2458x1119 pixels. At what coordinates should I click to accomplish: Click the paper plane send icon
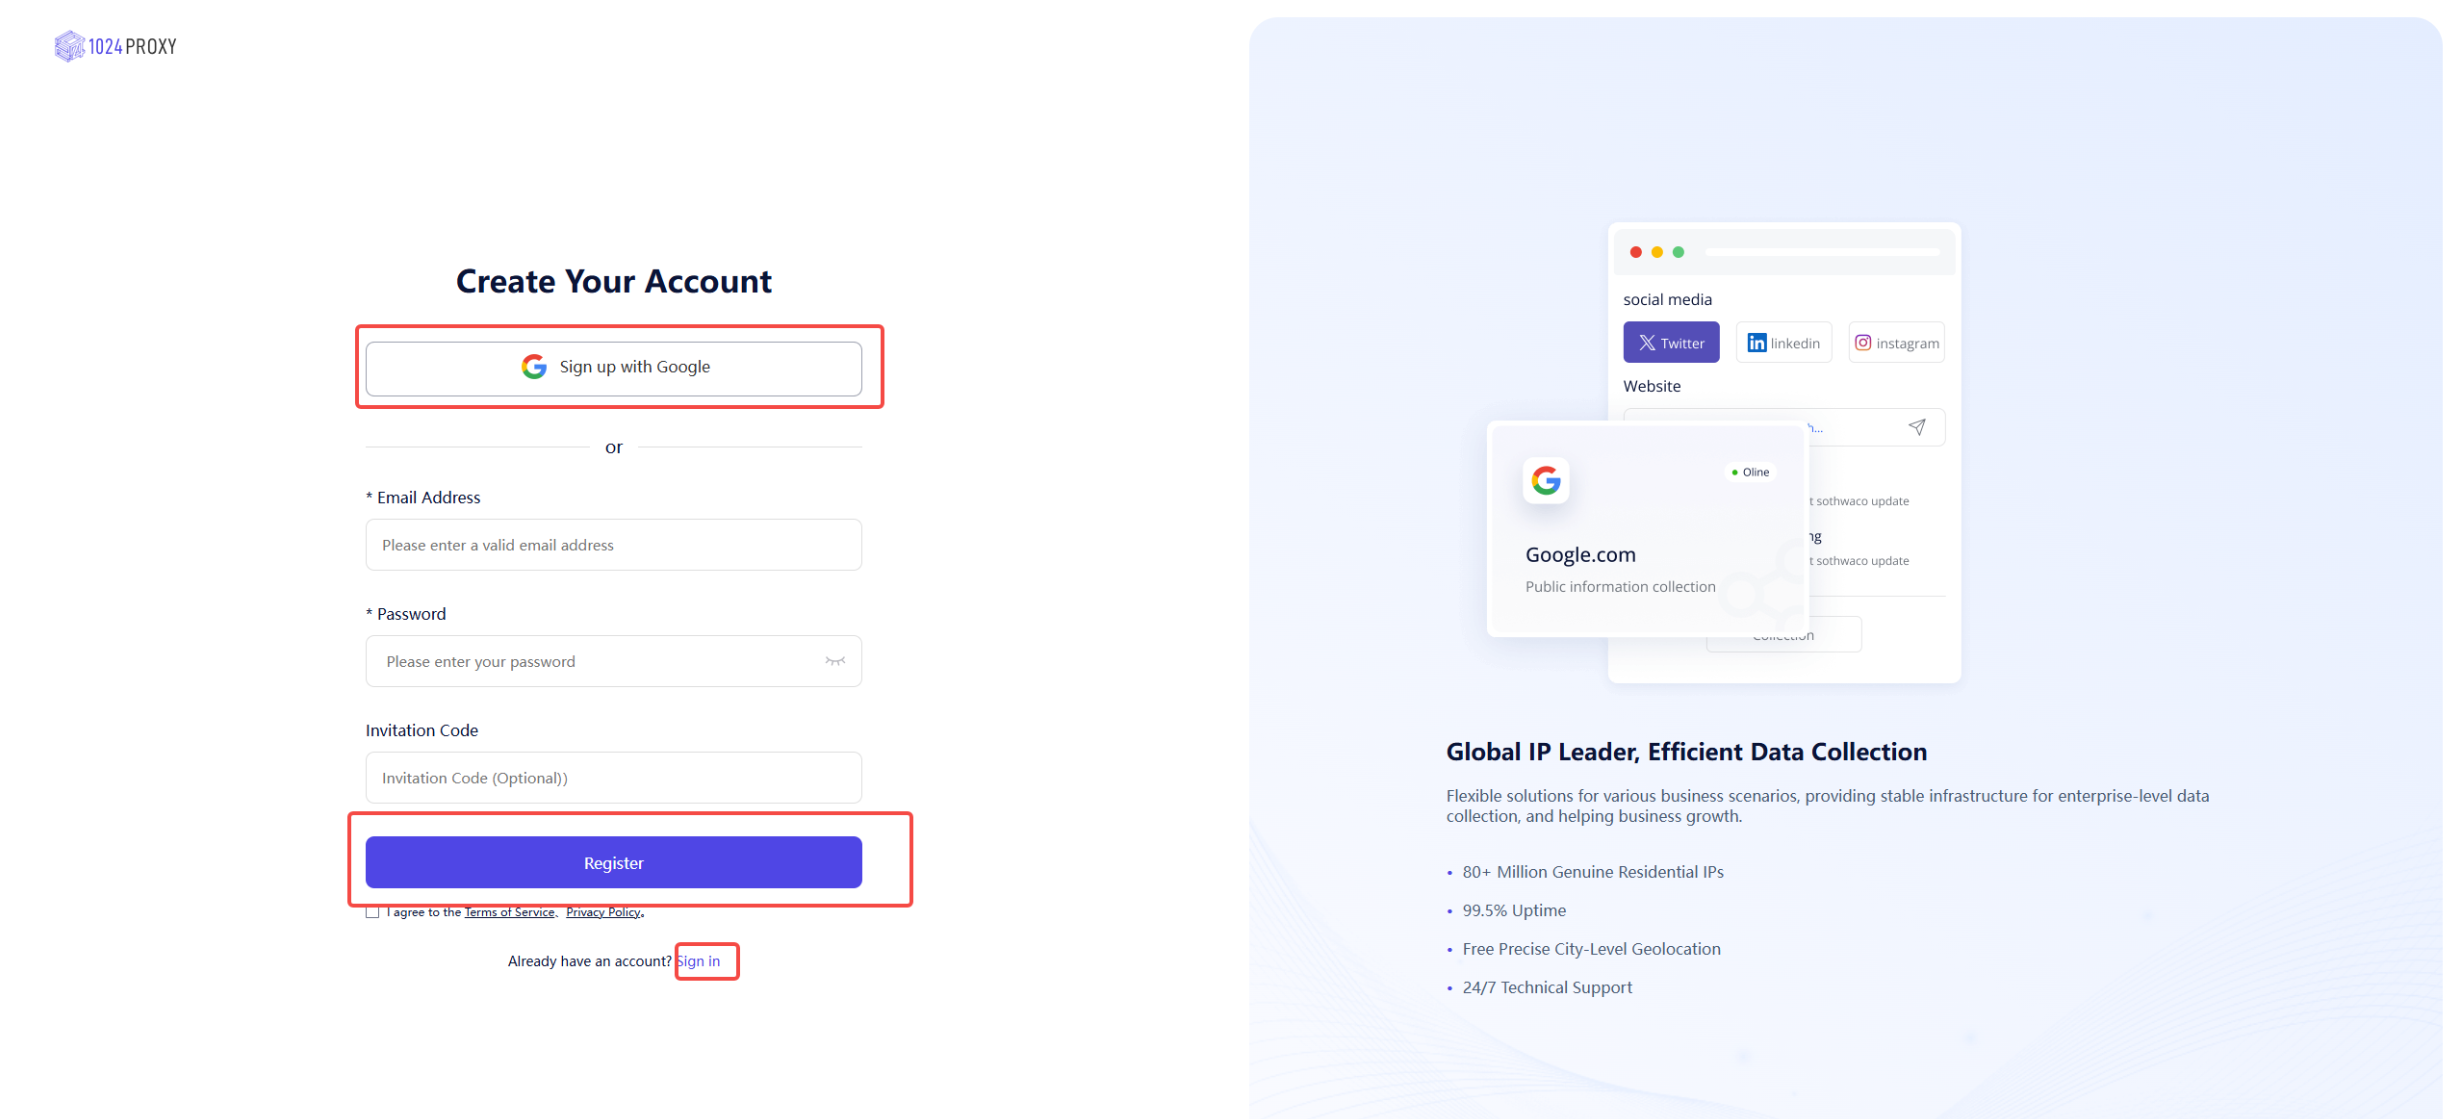(1916, 427)
